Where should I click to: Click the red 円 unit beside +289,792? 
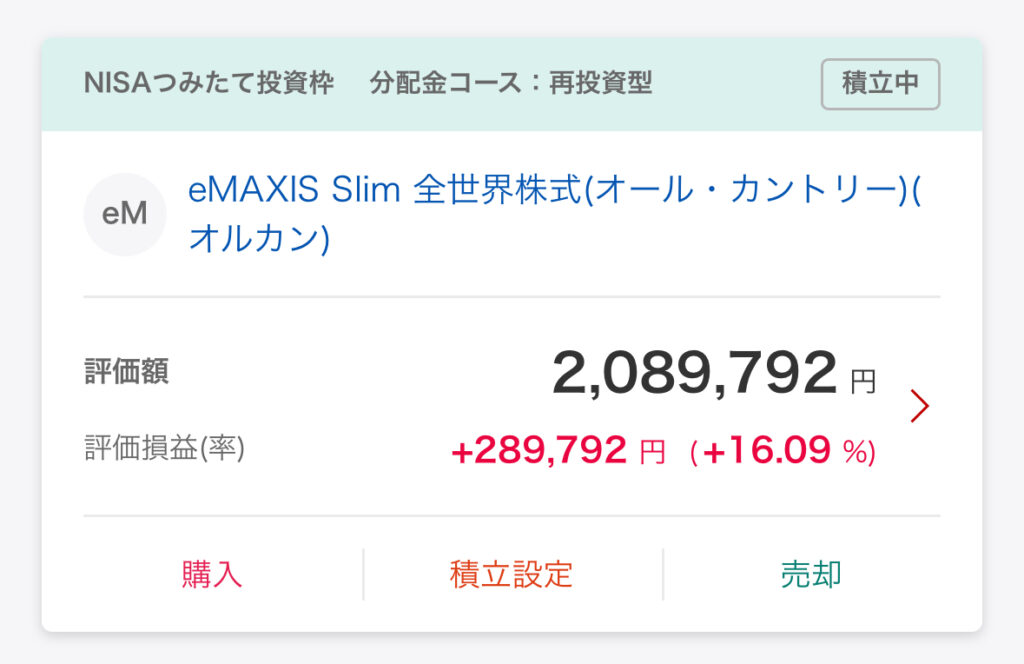point(652,452)
